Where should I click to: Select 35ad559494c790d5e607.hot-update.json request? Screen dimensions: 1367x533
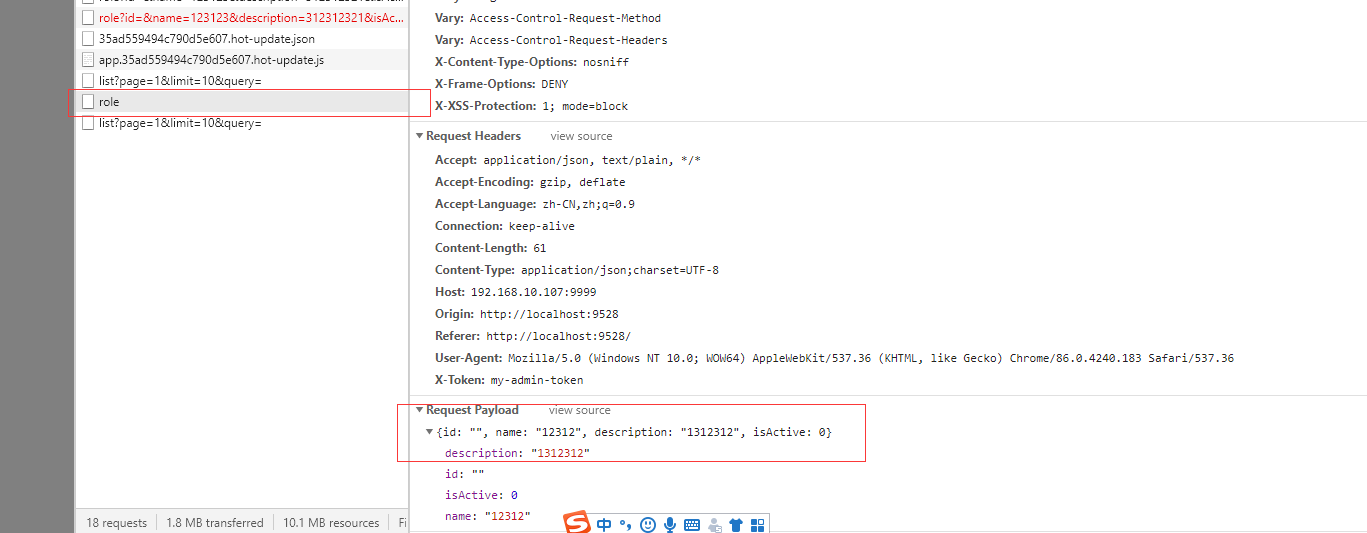[x=242, y=39]
